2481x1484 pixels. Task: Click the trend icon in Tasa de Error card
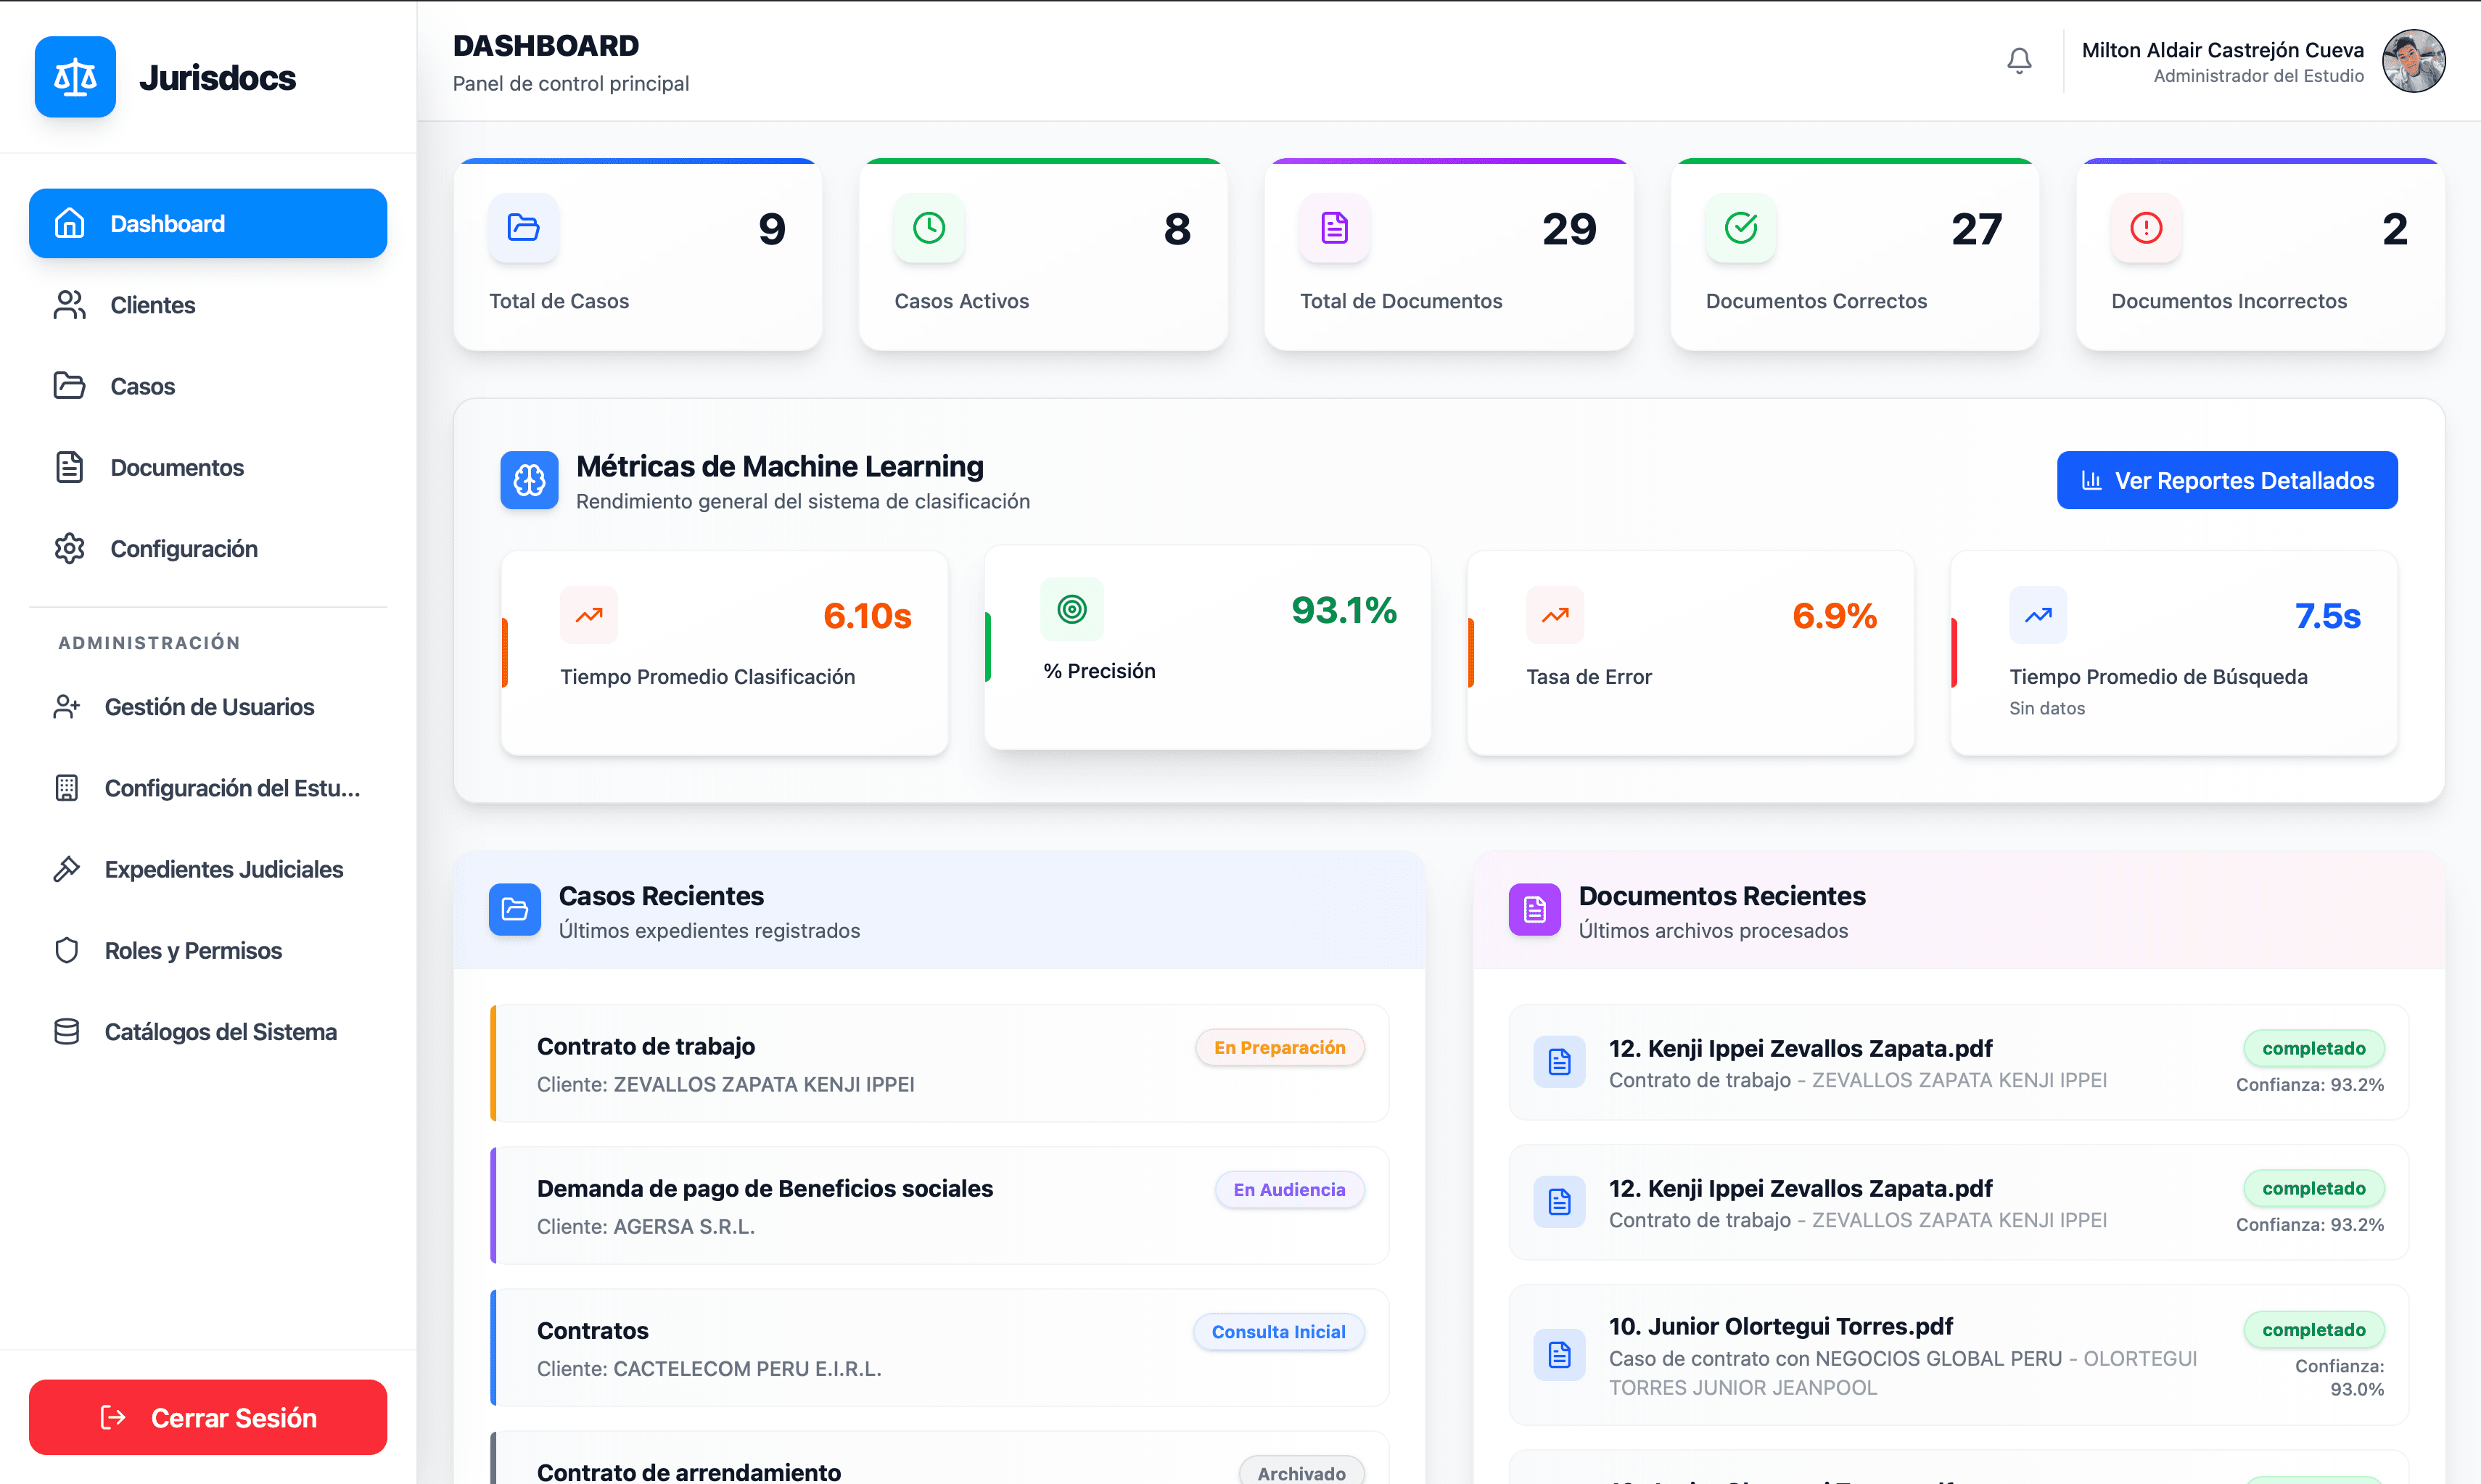(x=1555, y=615)
